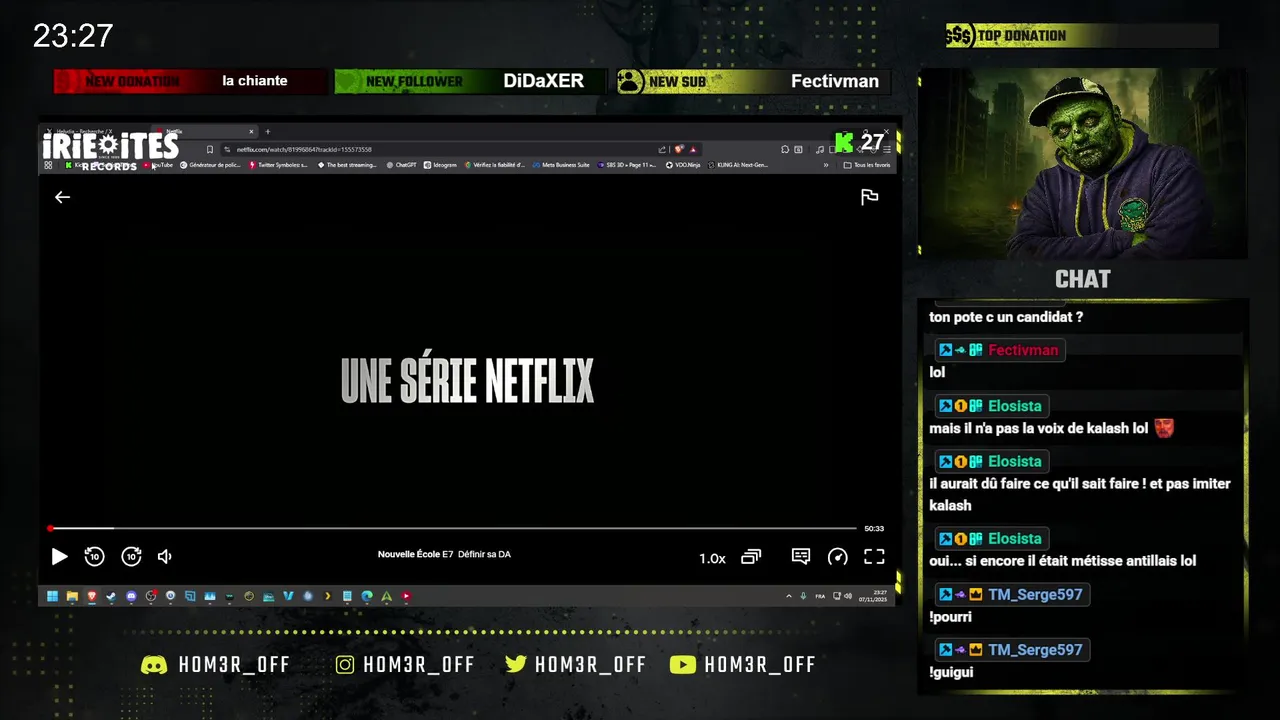The height and width of the screenshot is (720, 1280).
Task: Open the Instagram H0M3R_OFF social handle
Action: pos(403,665)
